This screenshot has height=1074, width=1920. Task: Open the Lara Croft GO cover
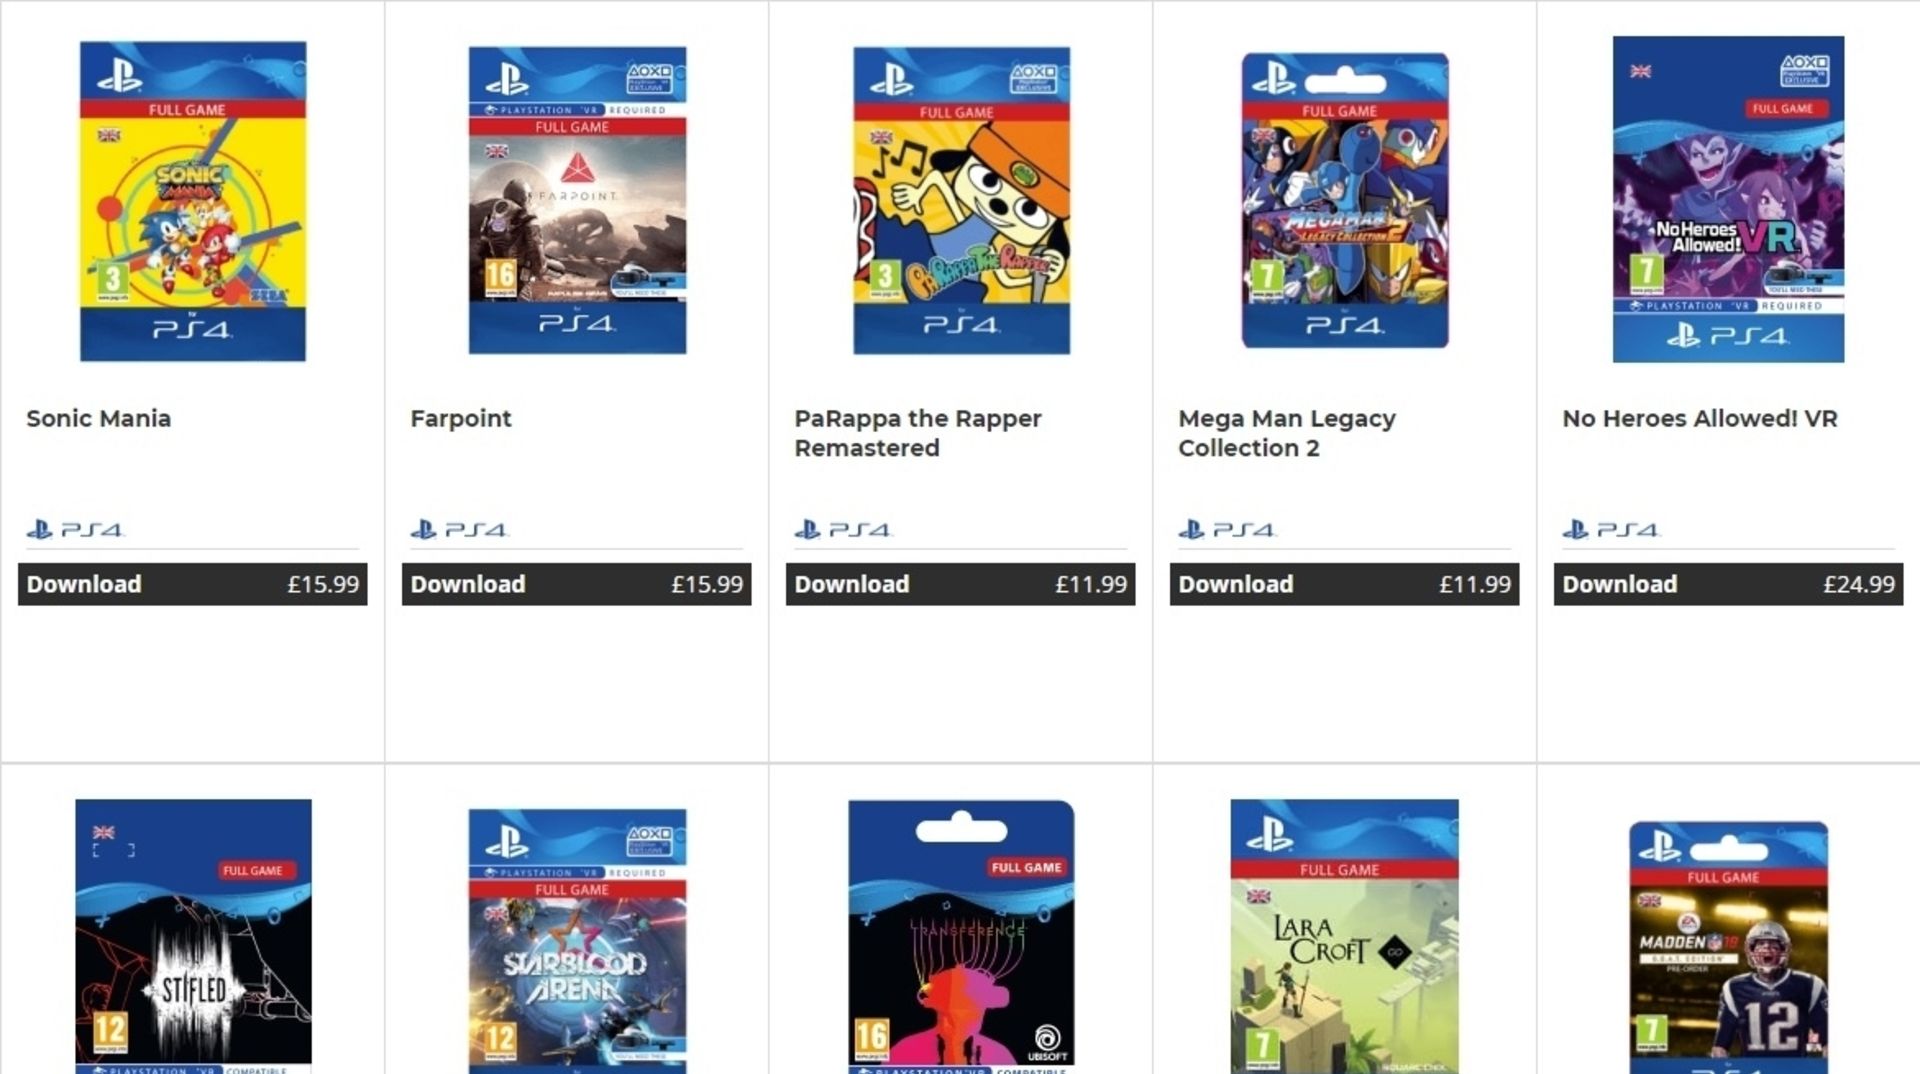pyautogui.click(x=1345, y=935)
